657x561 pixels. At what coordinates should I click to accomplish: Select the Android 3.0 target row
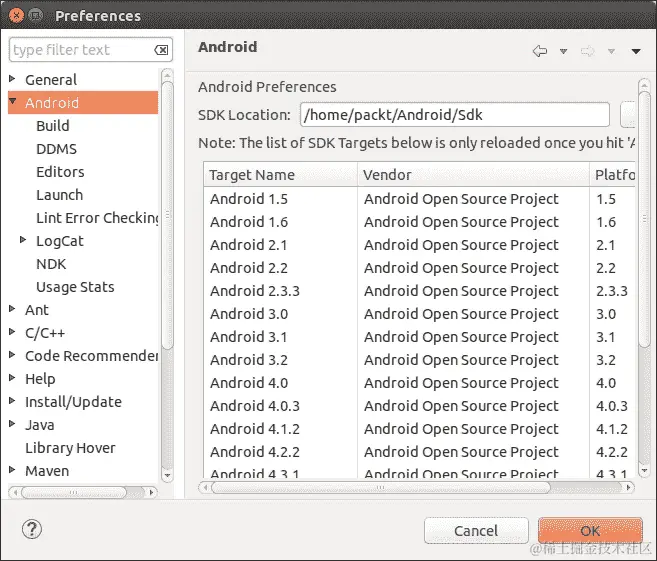point(419,314)
